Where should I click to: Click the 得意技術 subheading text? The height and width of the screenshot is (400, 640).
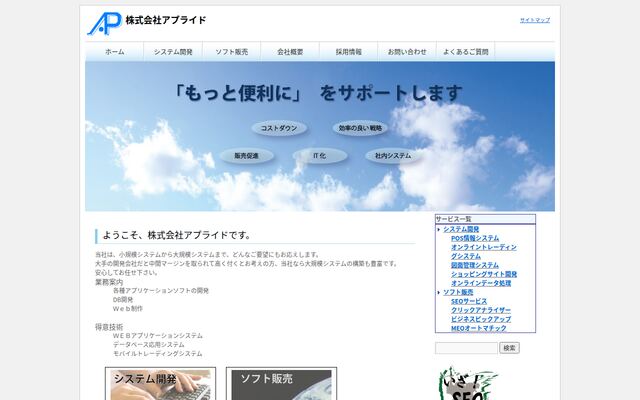tap(109, 327)
